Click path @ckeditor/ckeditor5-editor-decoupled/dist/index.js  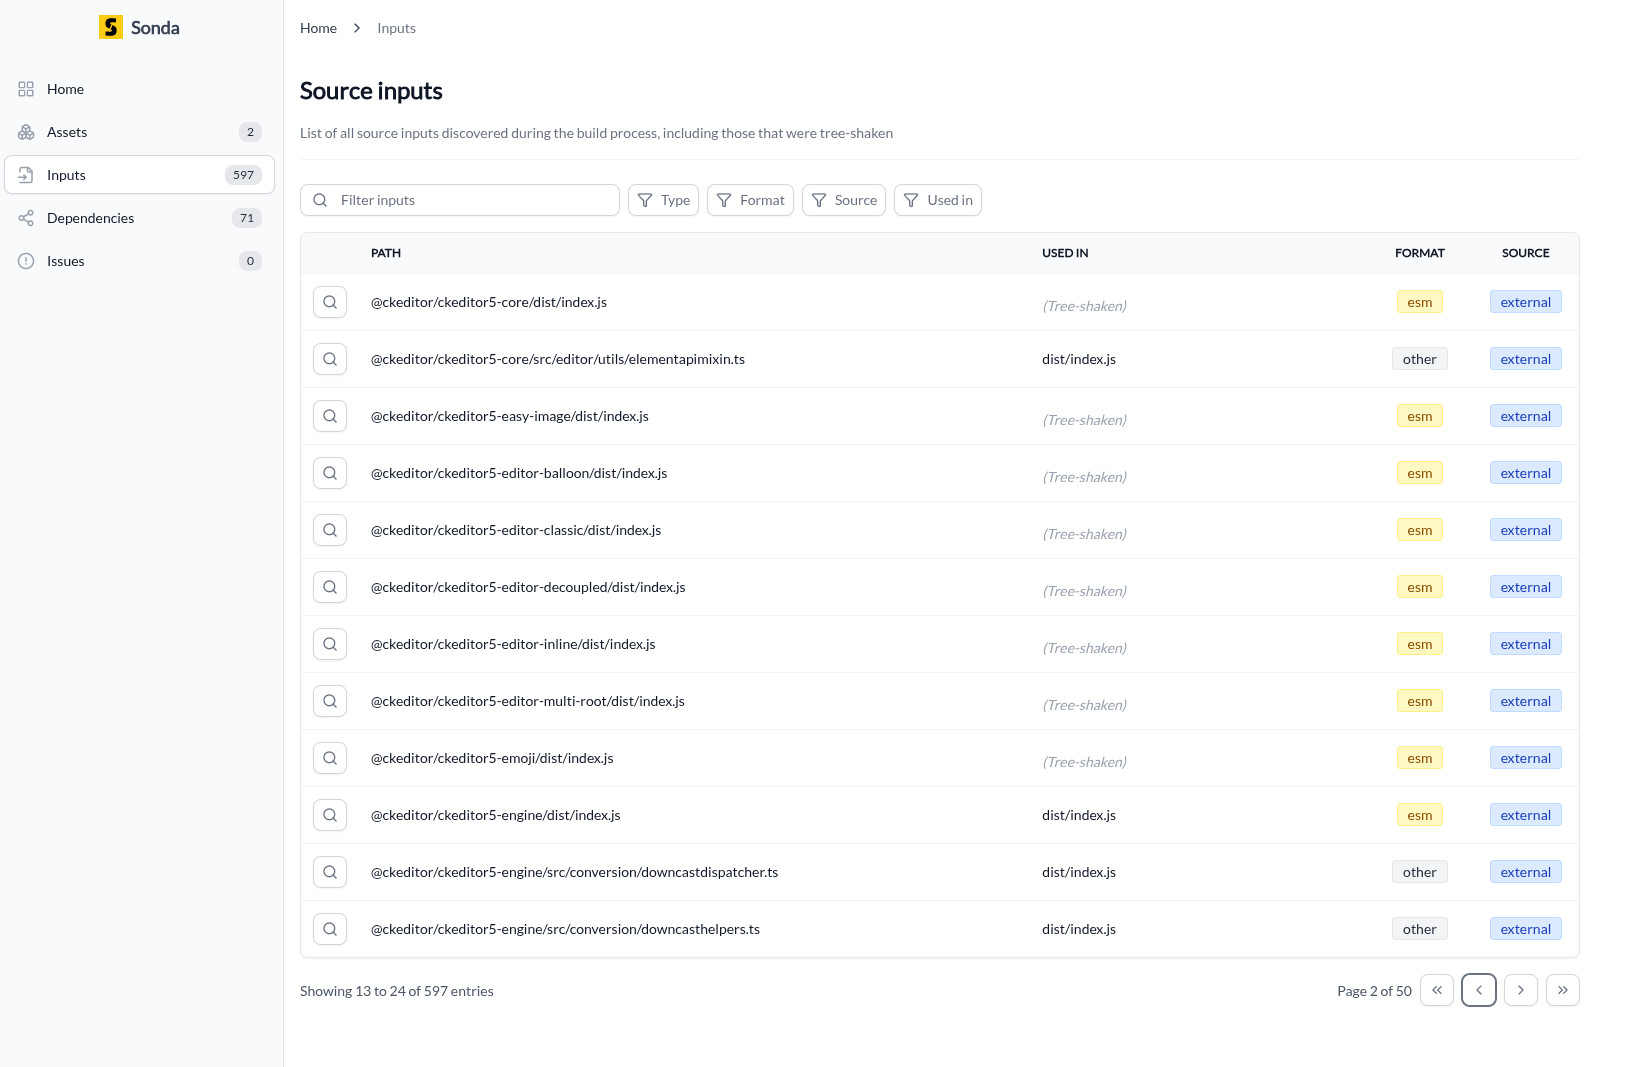pos(528,587)
